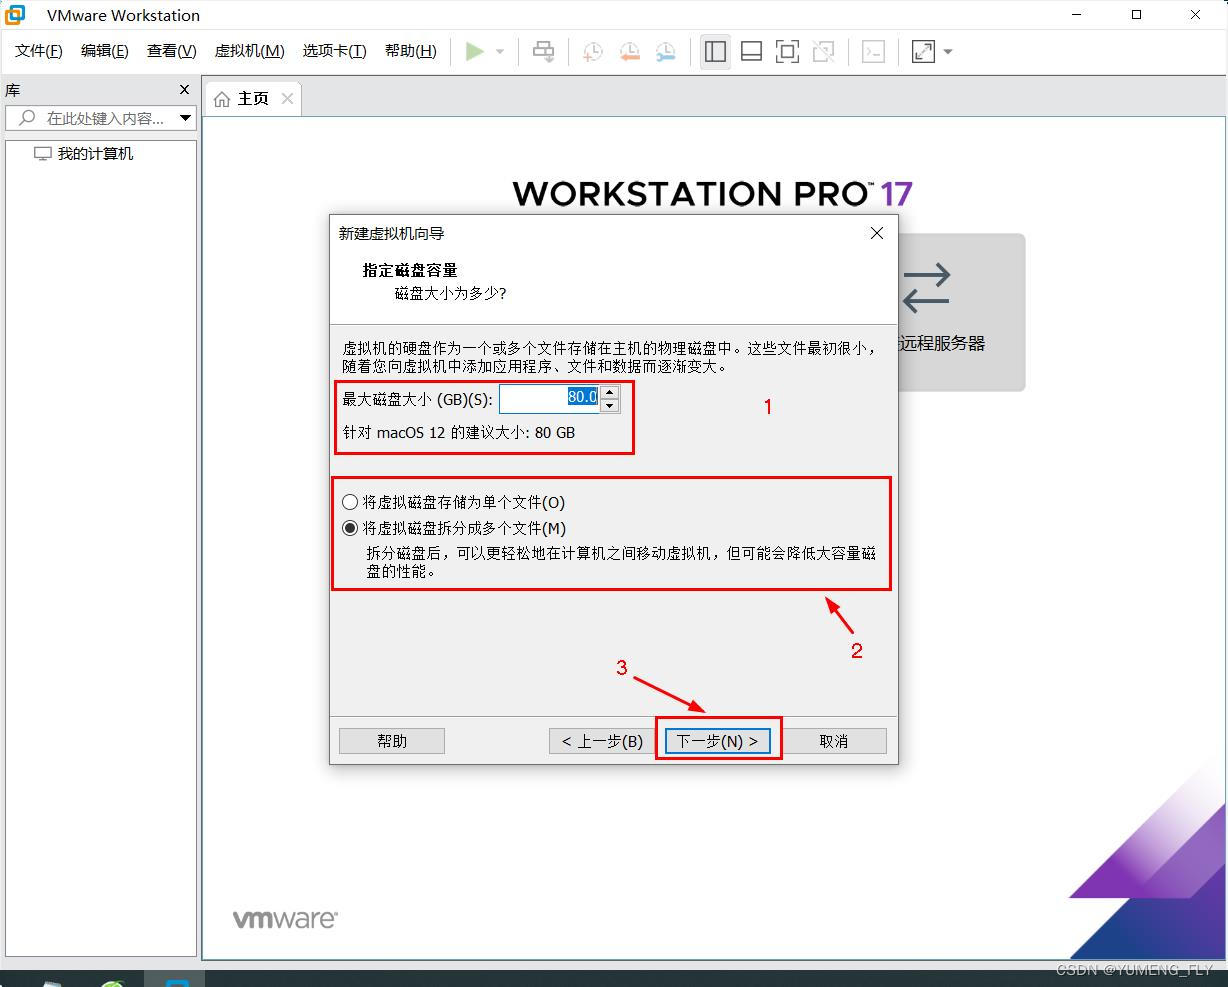The height and width of the screenshot is (987, 1228).
Task: Click the 远程服务器 connect tile
Action: (x=960, y=312)
